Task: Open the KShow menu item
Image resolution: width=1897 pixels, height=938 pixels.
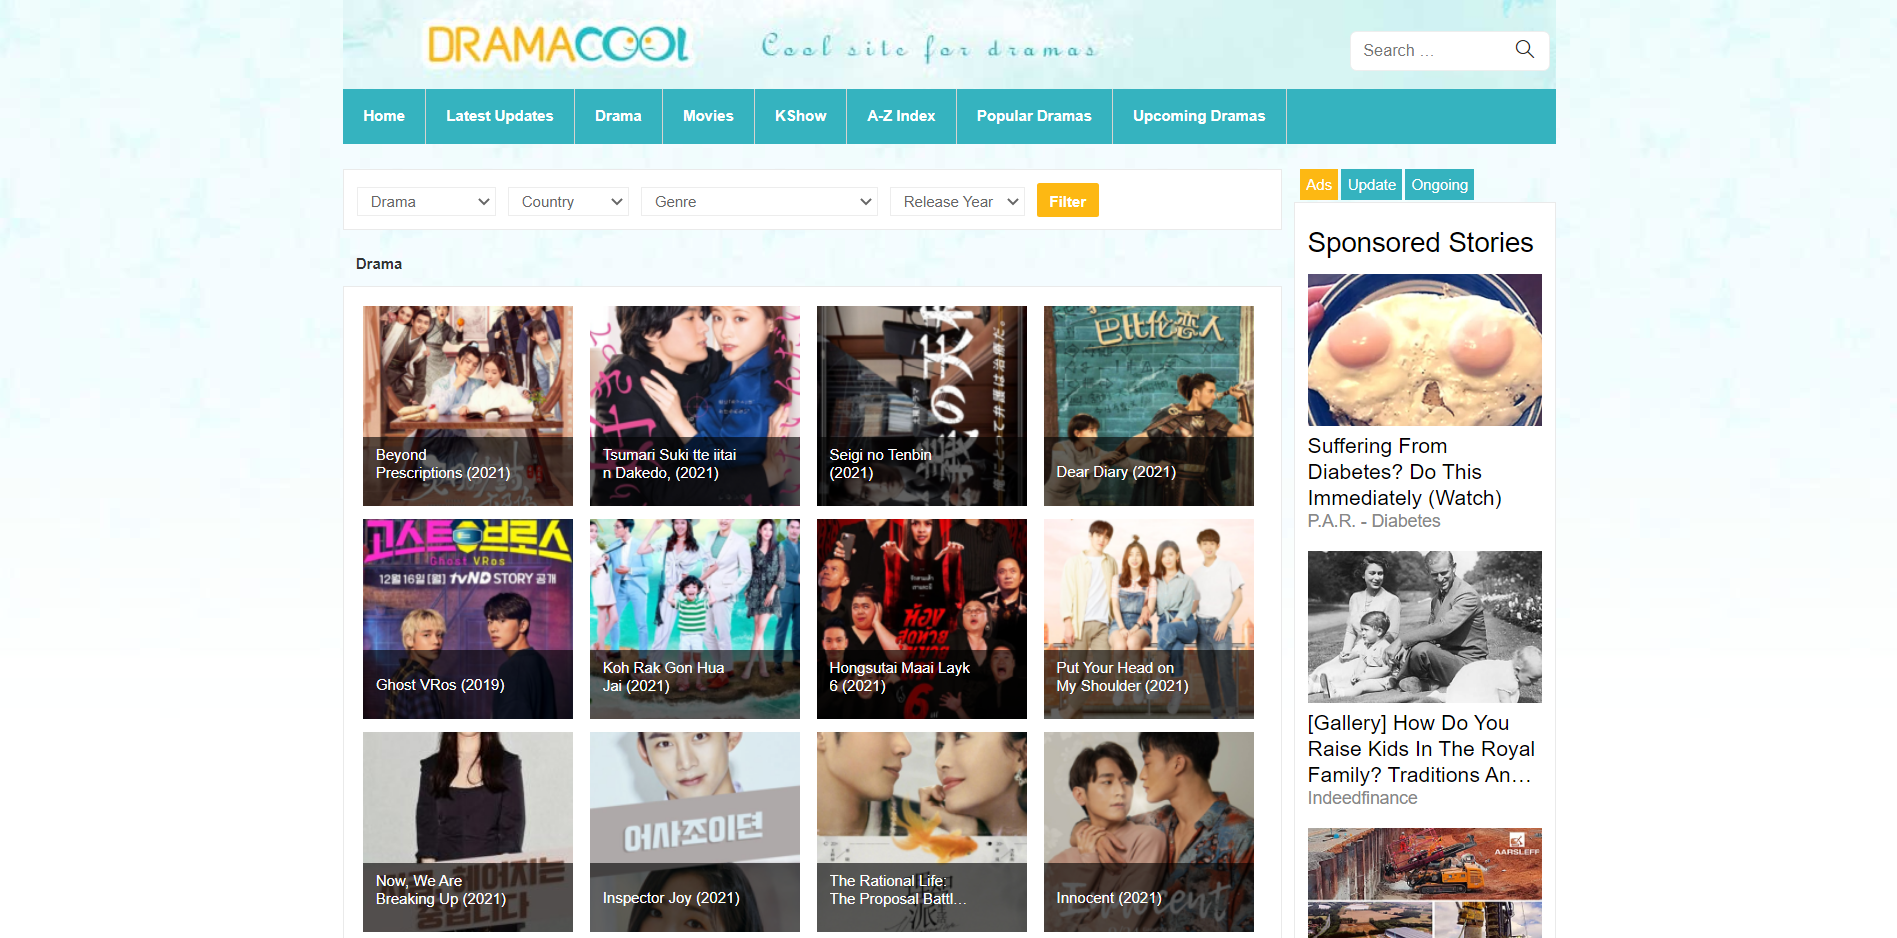Action: (799, 116)
